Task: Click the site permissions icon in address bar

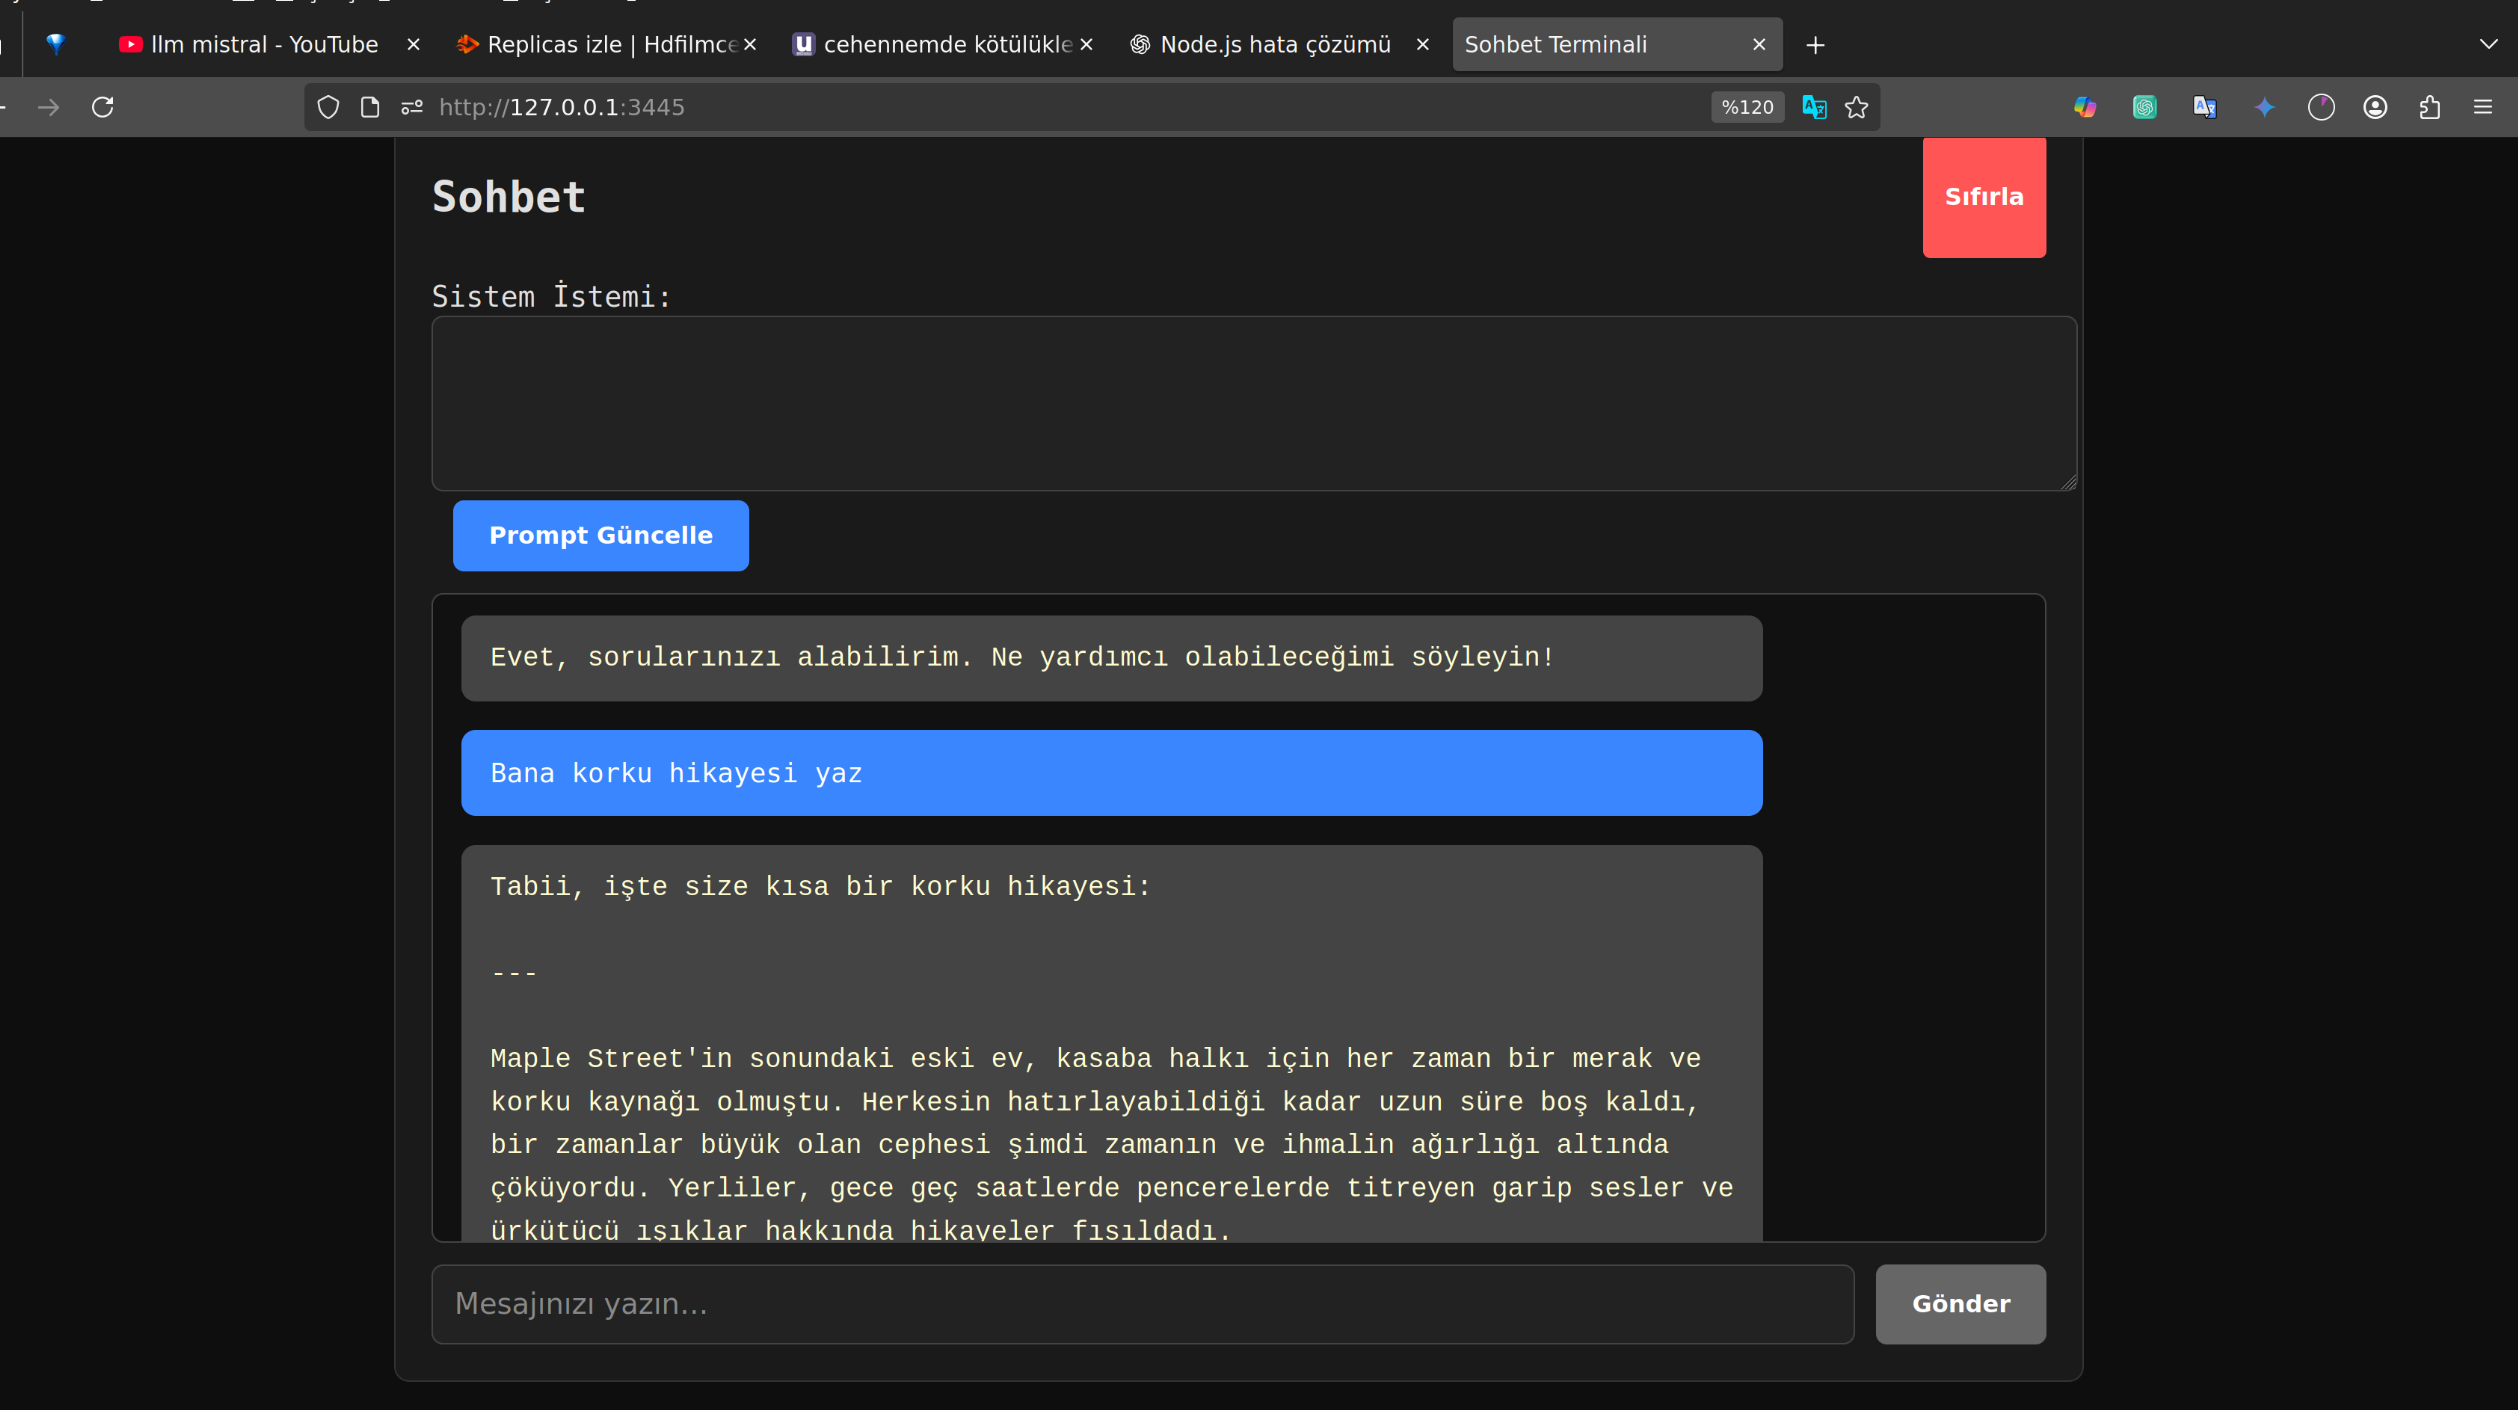Action: (412, 107)
